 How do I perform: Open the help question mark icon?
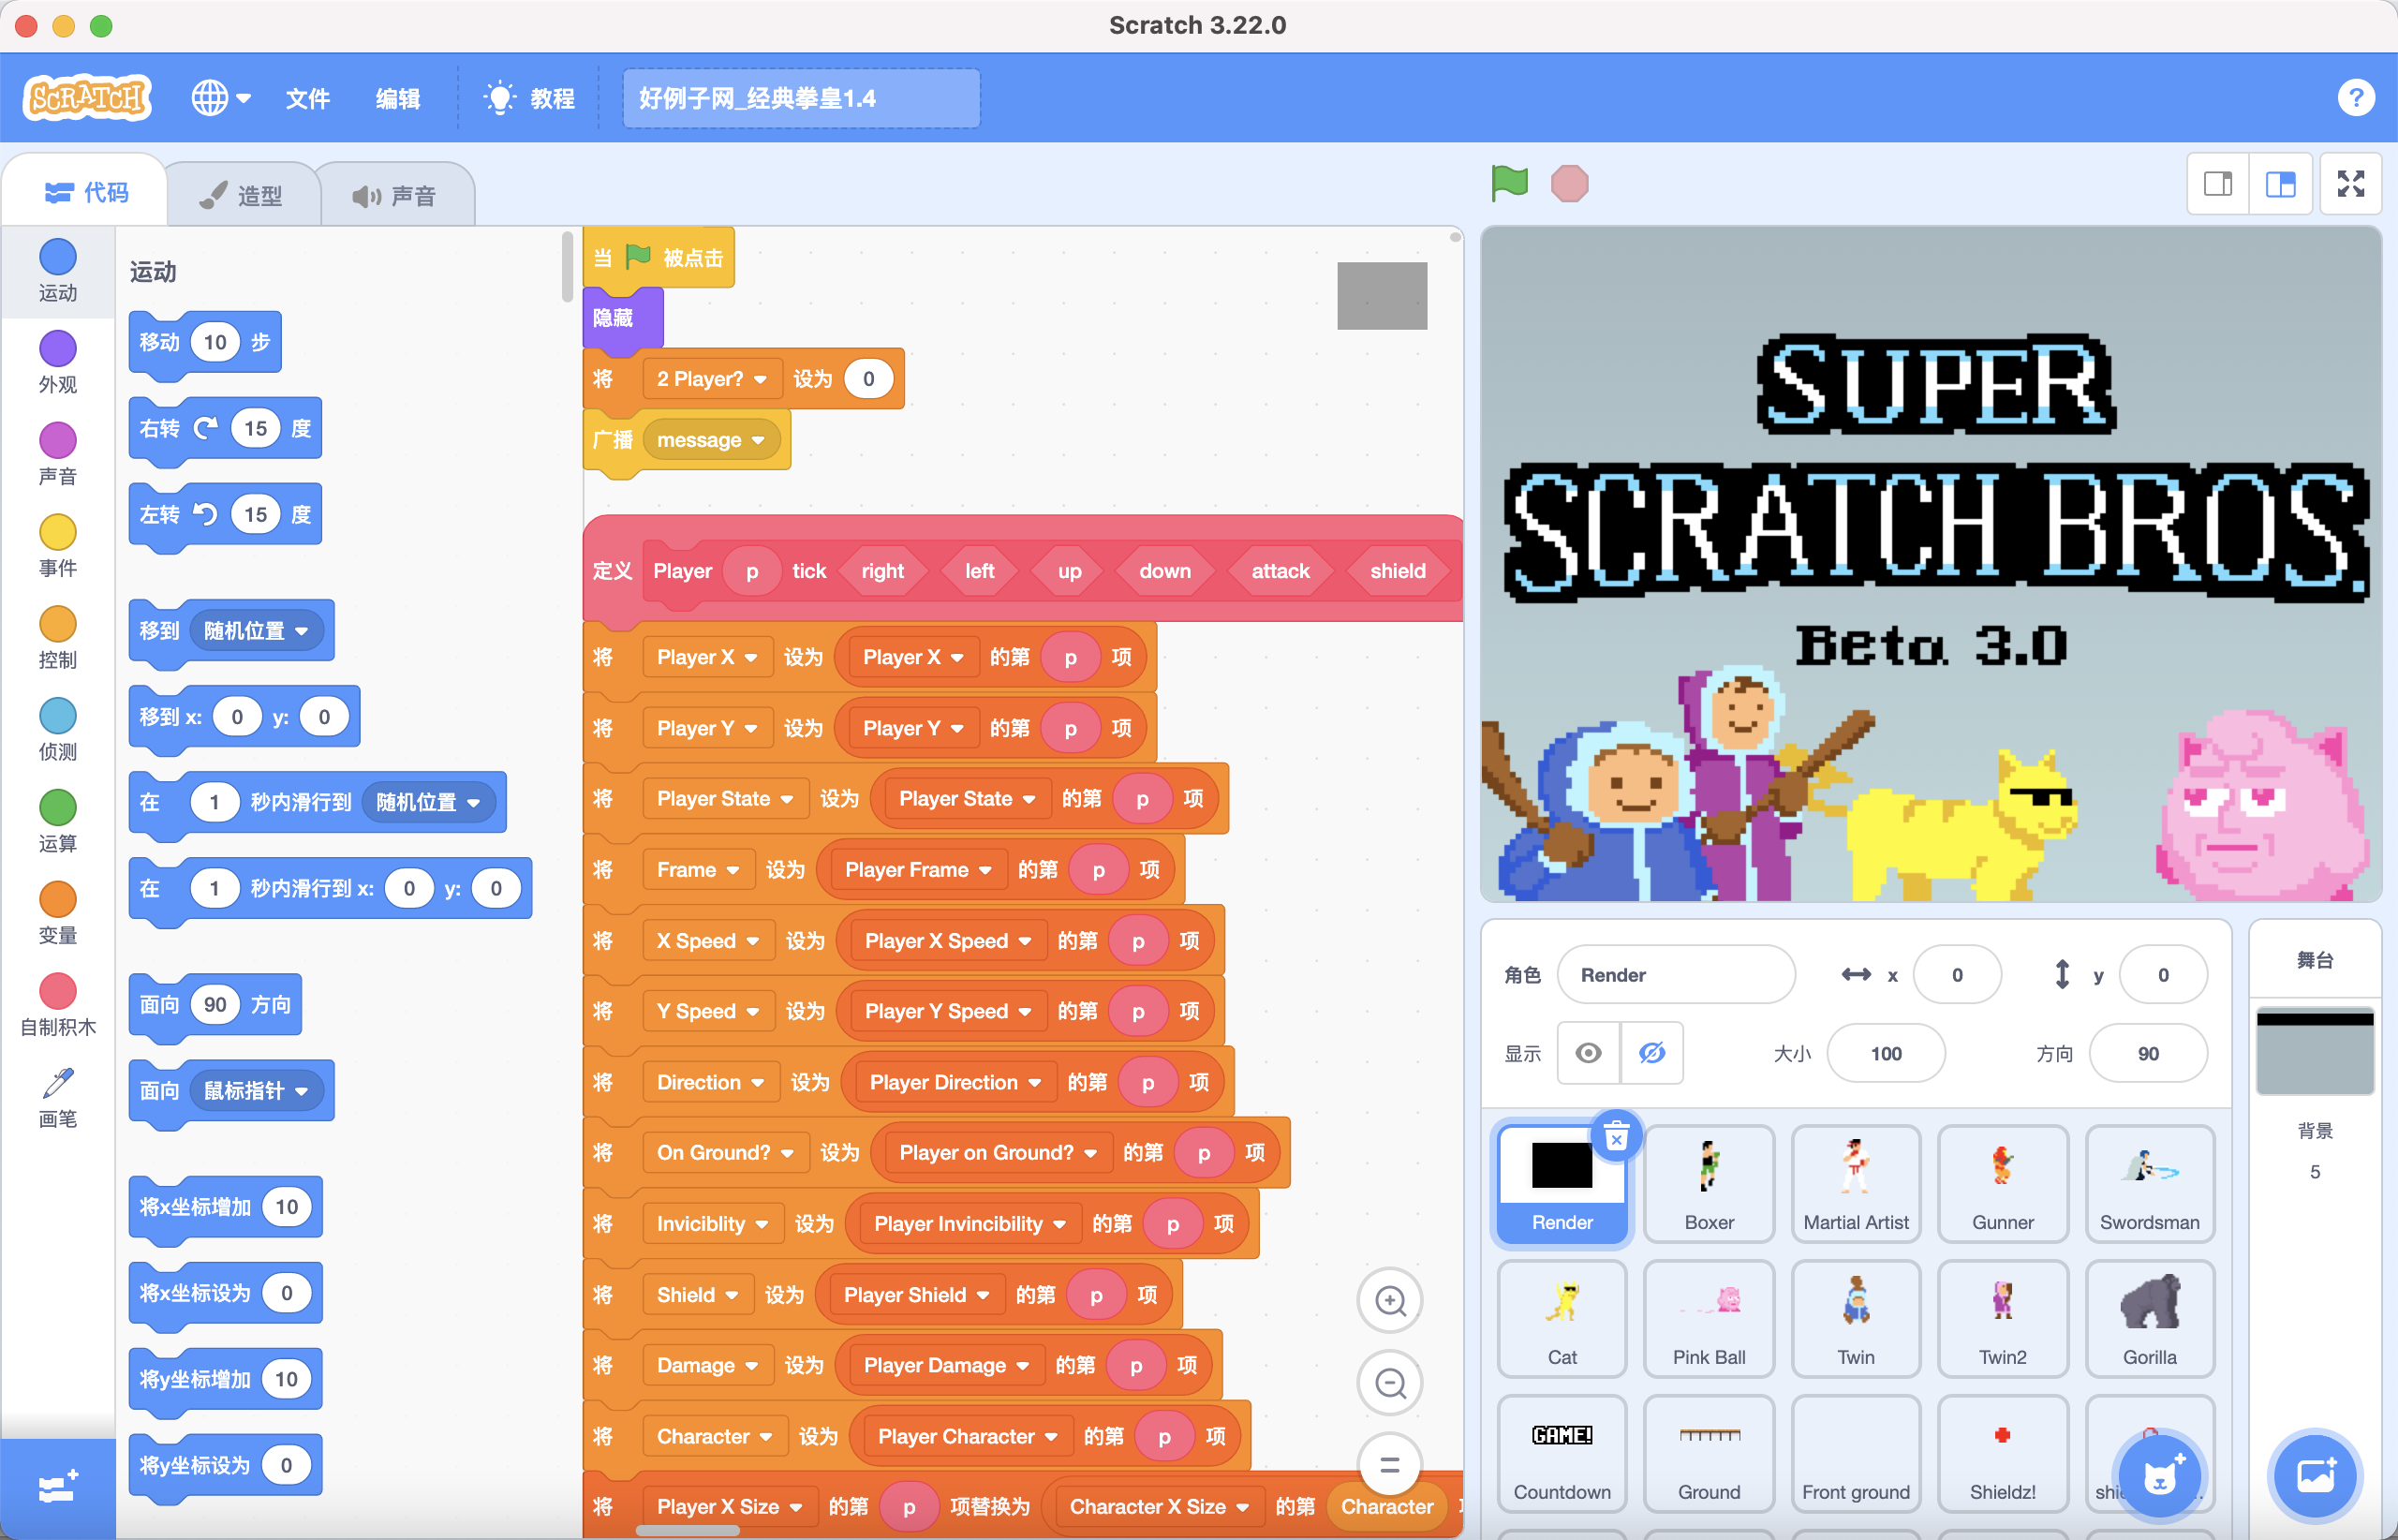(x=2355, y=97)
